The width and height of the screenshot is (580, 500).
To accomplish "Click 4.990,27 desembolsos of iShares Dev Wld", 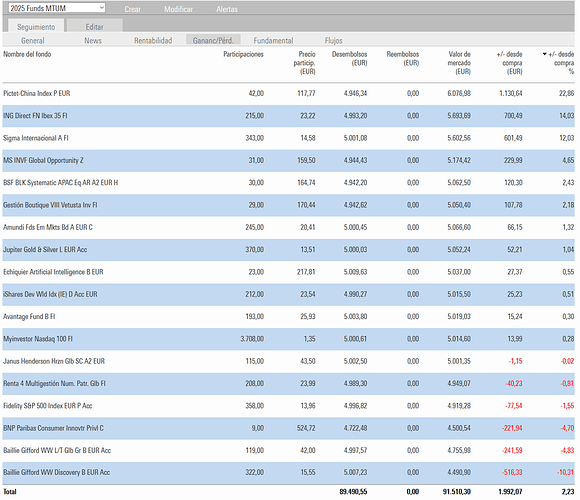I will point(355,294).
